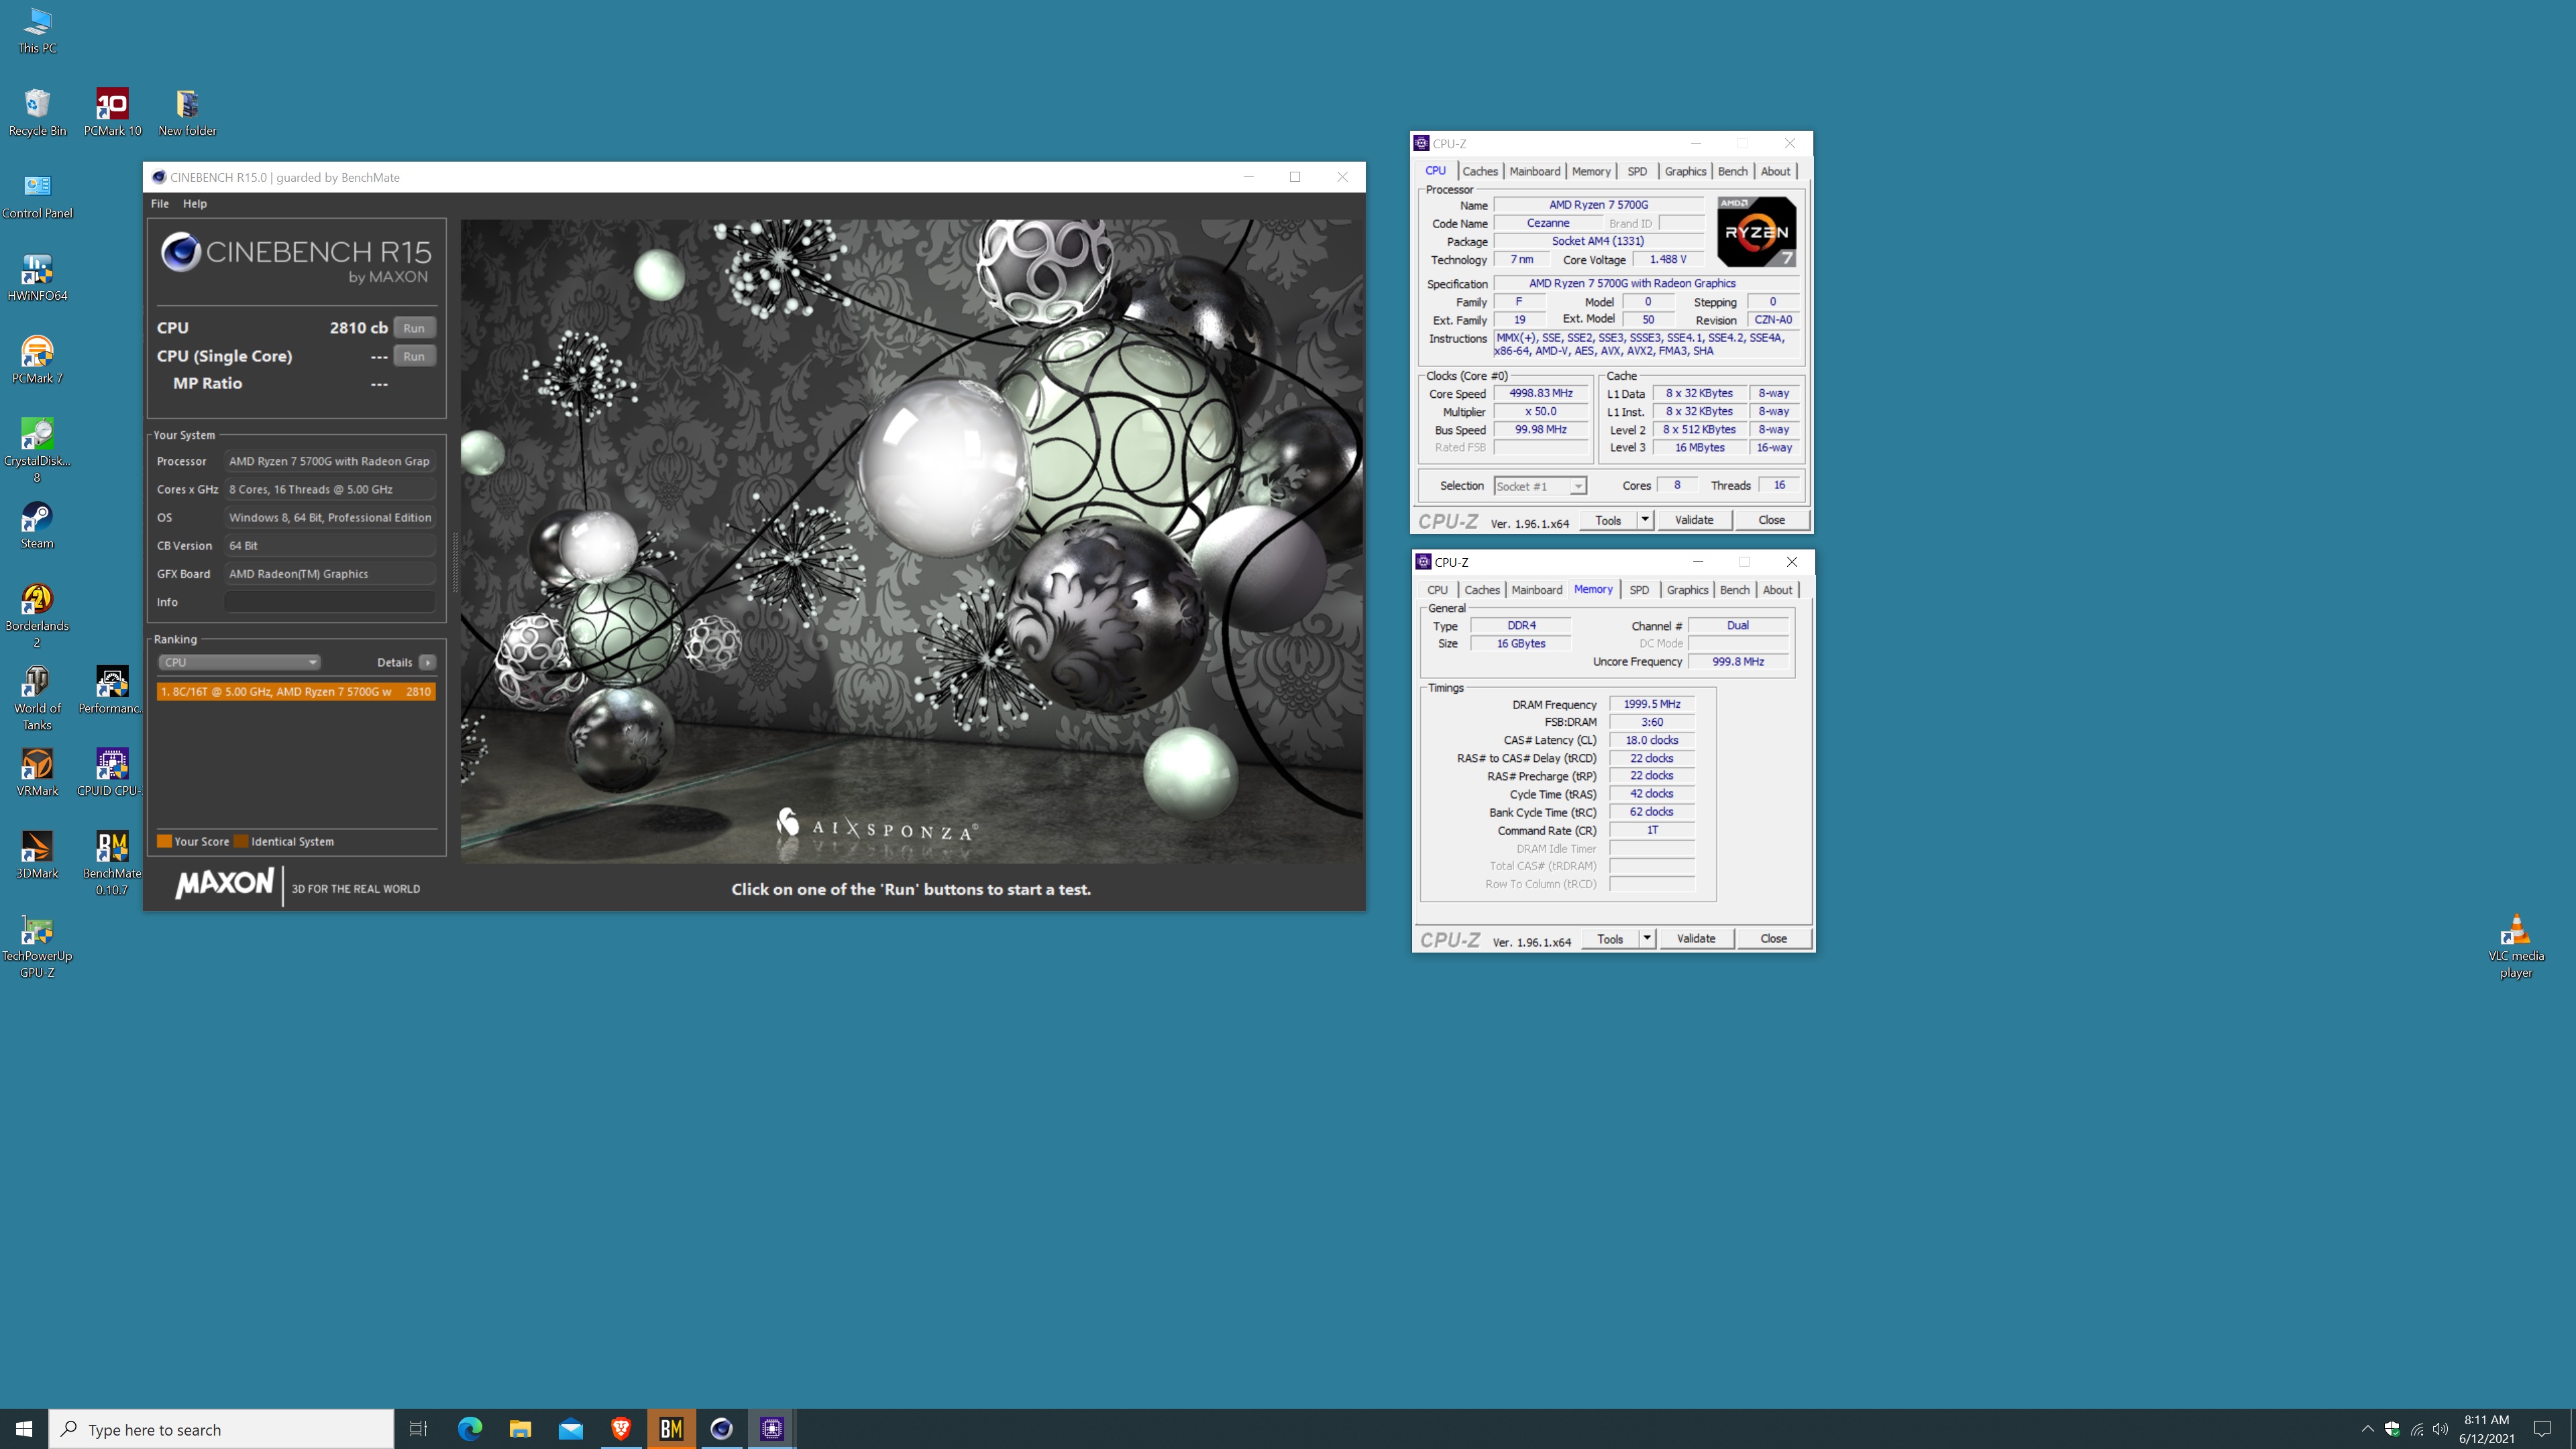Image resolution: width=2576 pixels, height=1449 pixels.
Task: Open Tools dropdown arrow in upper CPU-Z
Action: [1644, 520]
